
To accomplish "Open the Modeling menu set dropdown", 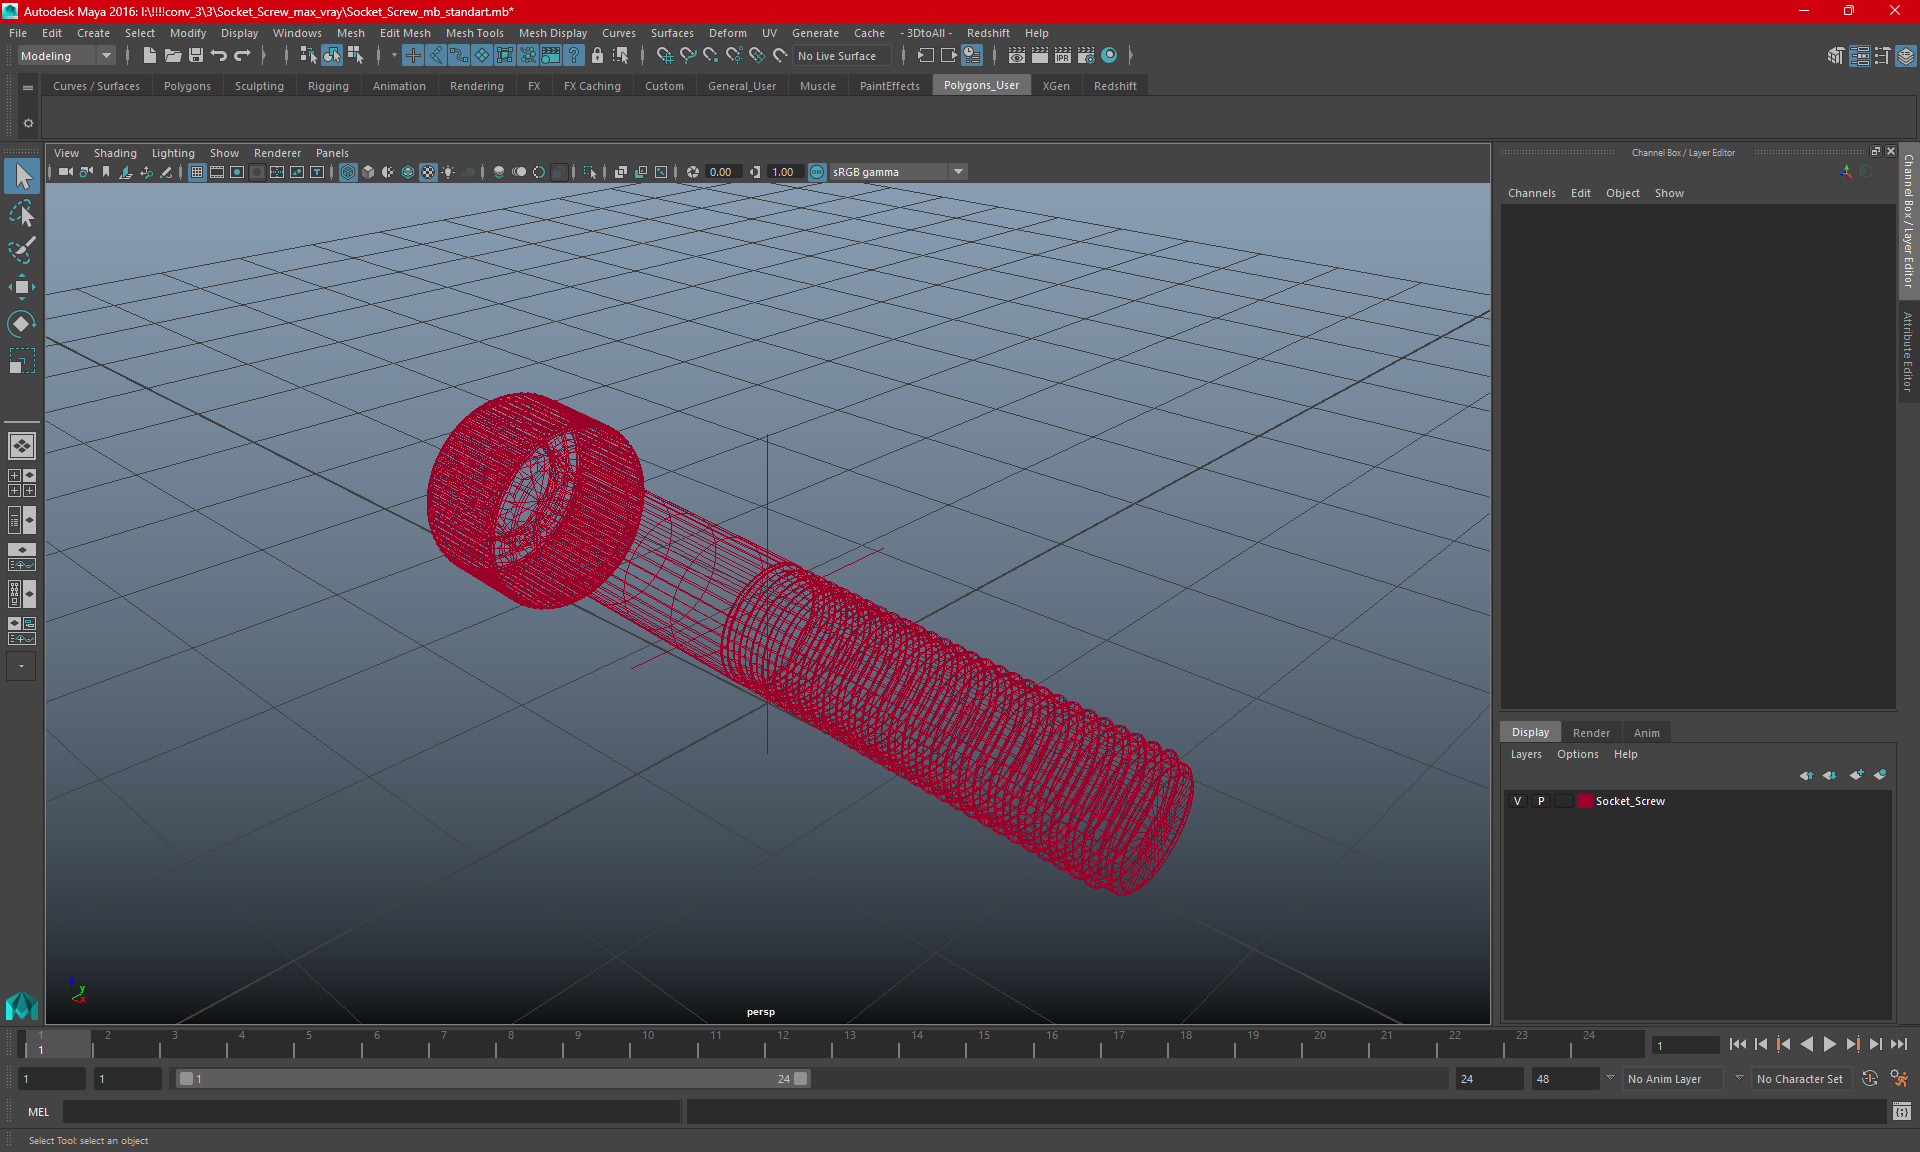I will [x=66, y=56].
